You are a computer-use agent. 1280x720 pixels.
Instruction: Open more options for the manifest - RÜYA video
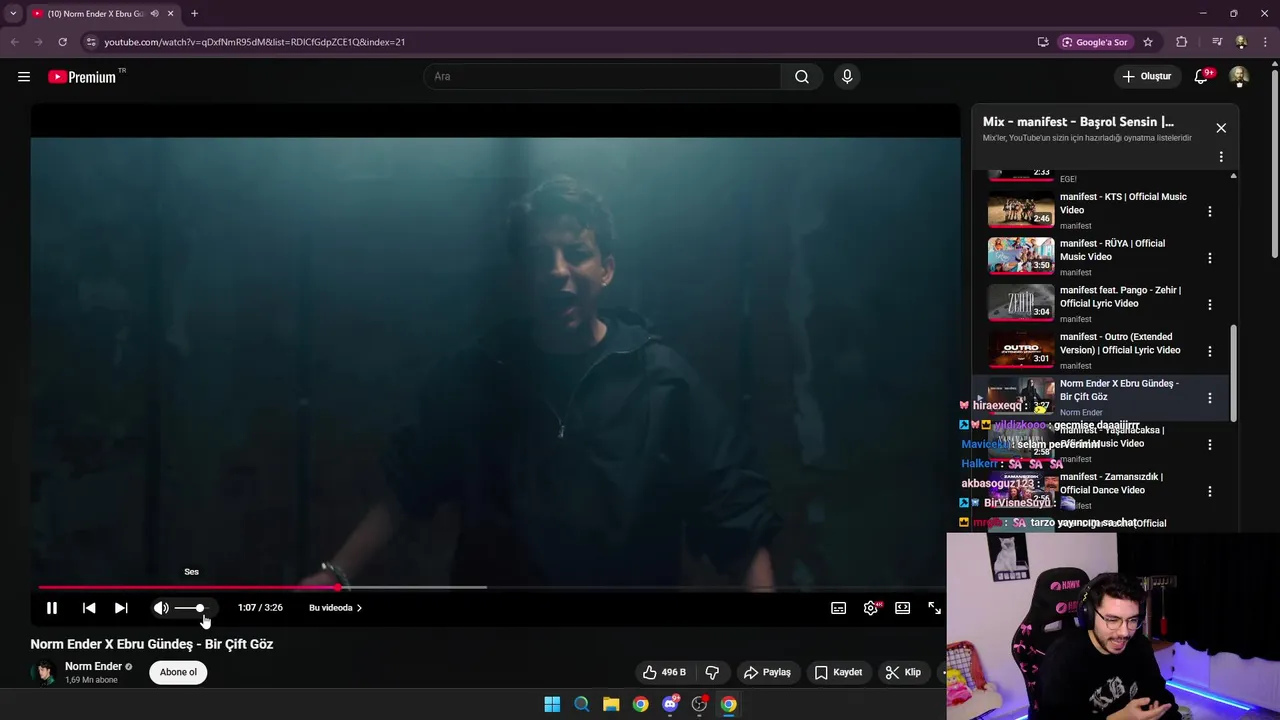coord(1210,258)
